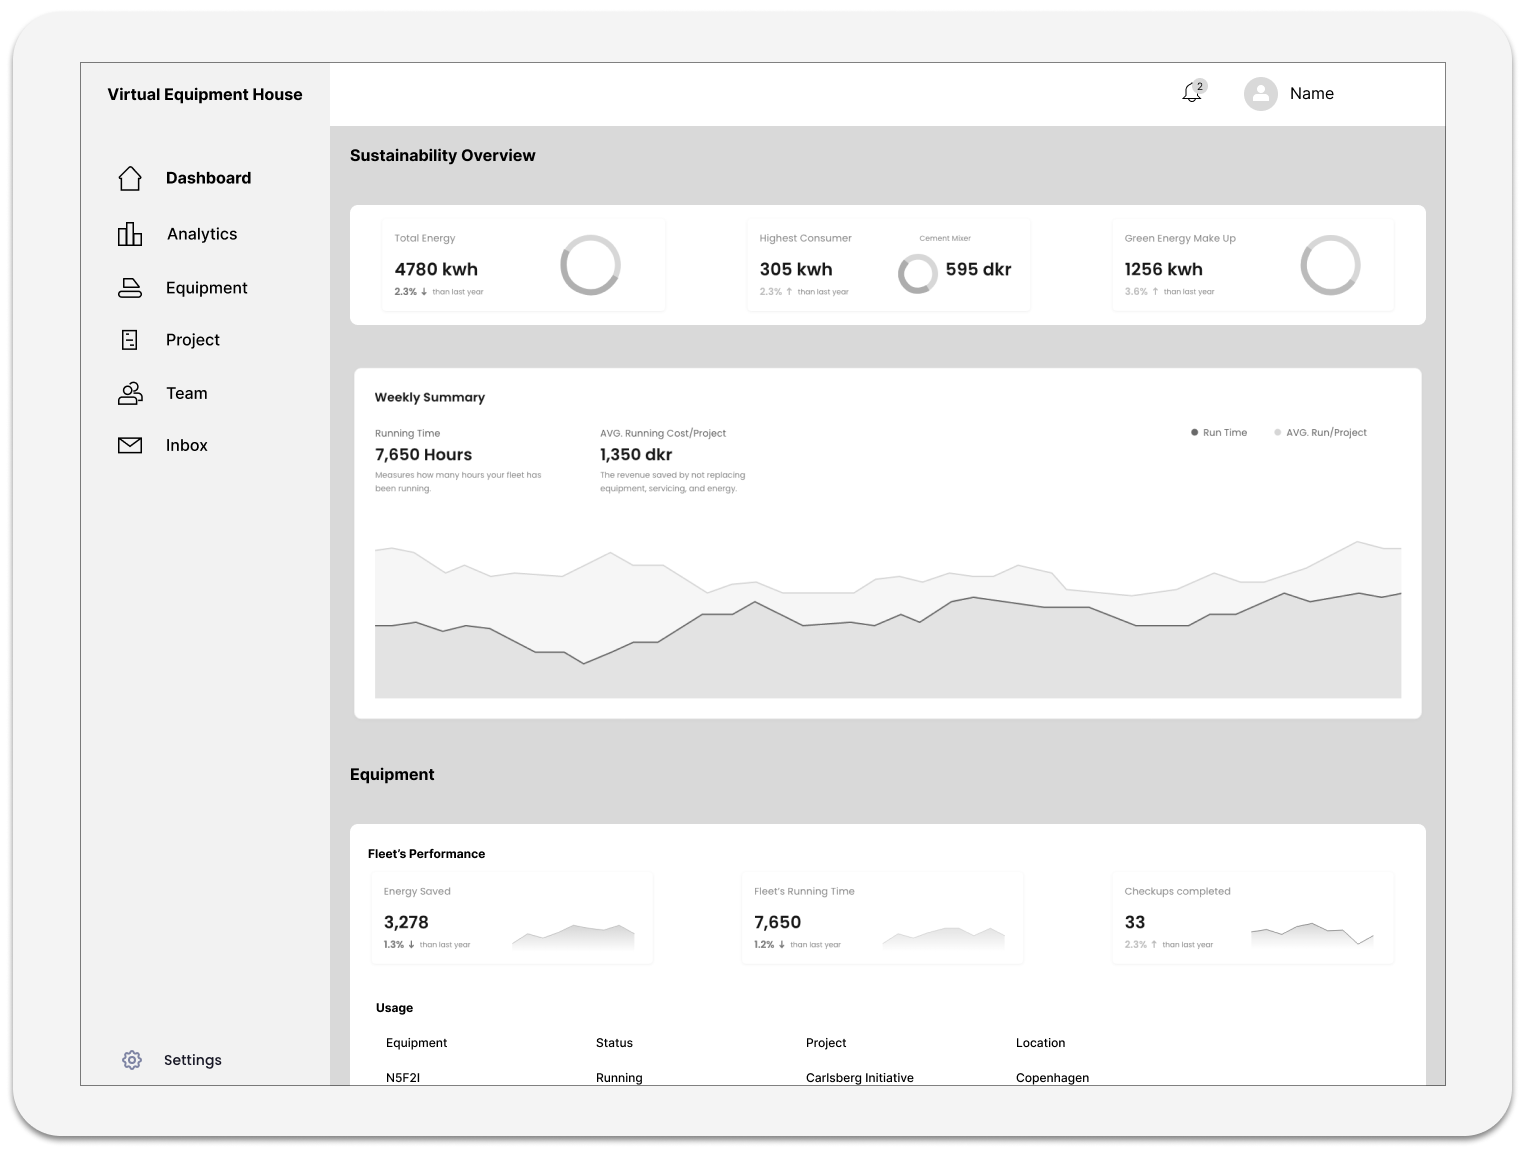Viewport: 1533px width, 1149px height.
Task: Open the Carlsberg Initiative project
Action: 859,1077
